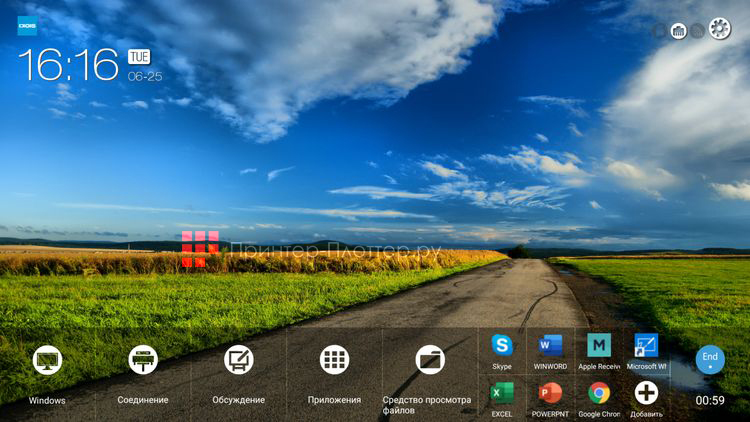Click the EXCEL label text

tap(502, 414)
